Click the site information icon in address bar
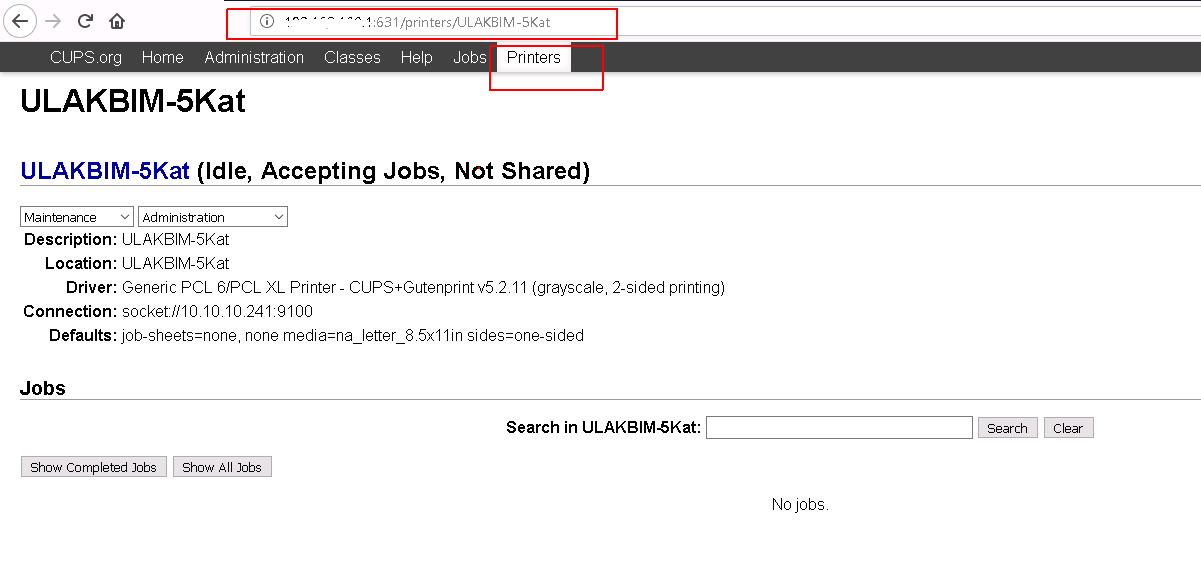The height and width of the screenshot is (574, 1201). click(x=267, y=21)
